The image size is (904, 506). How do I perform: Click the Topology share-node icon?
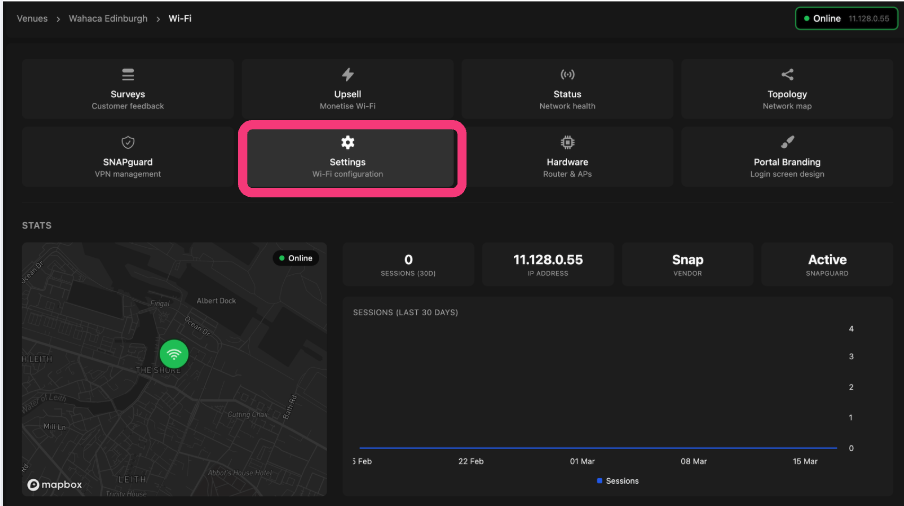787,75
